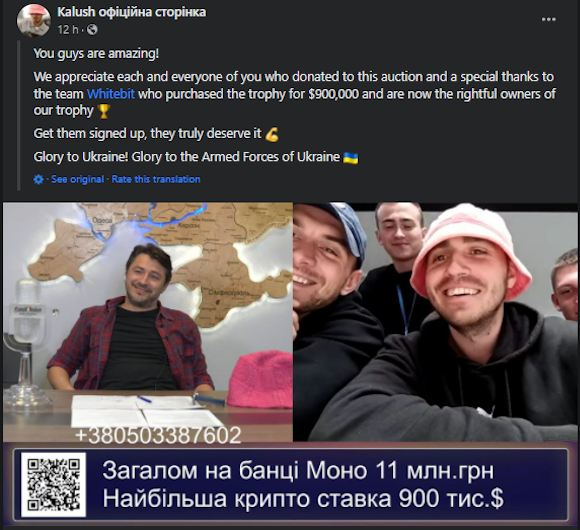Click the QR code in the banner
The width and height of the screenshot is (580, 530).
pyautogui.click(x=54, y=485)
